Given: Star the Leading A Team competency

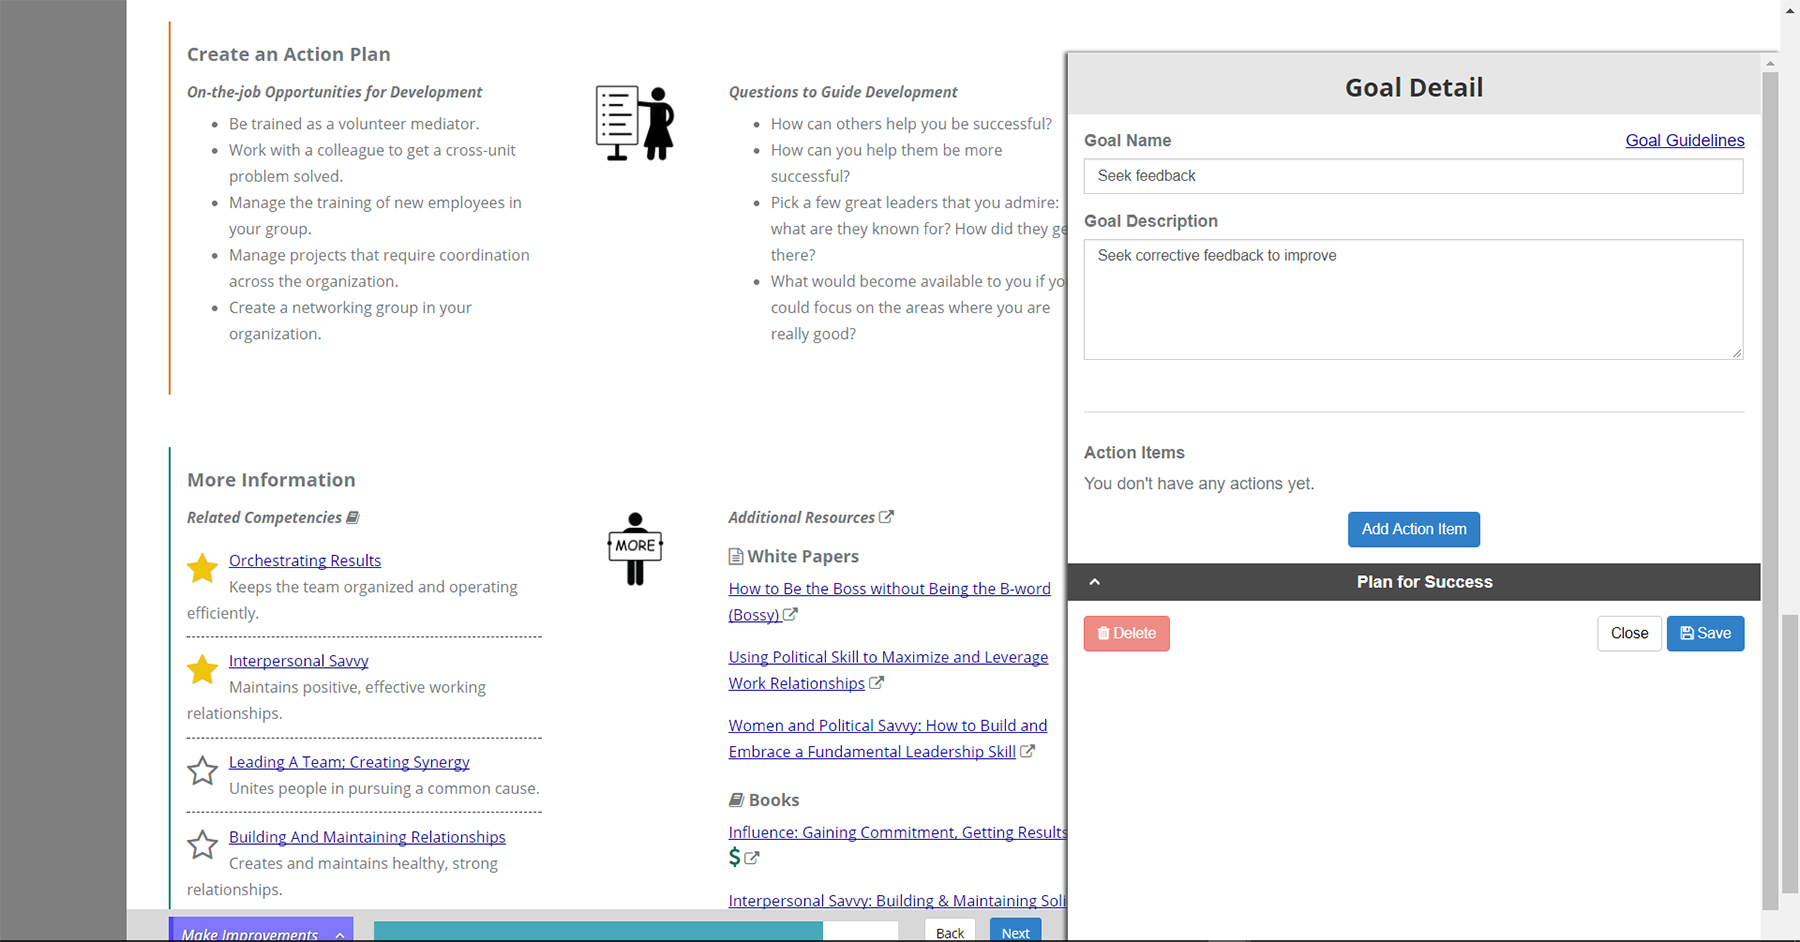Looking at the screenshot, I should [202, 770].
